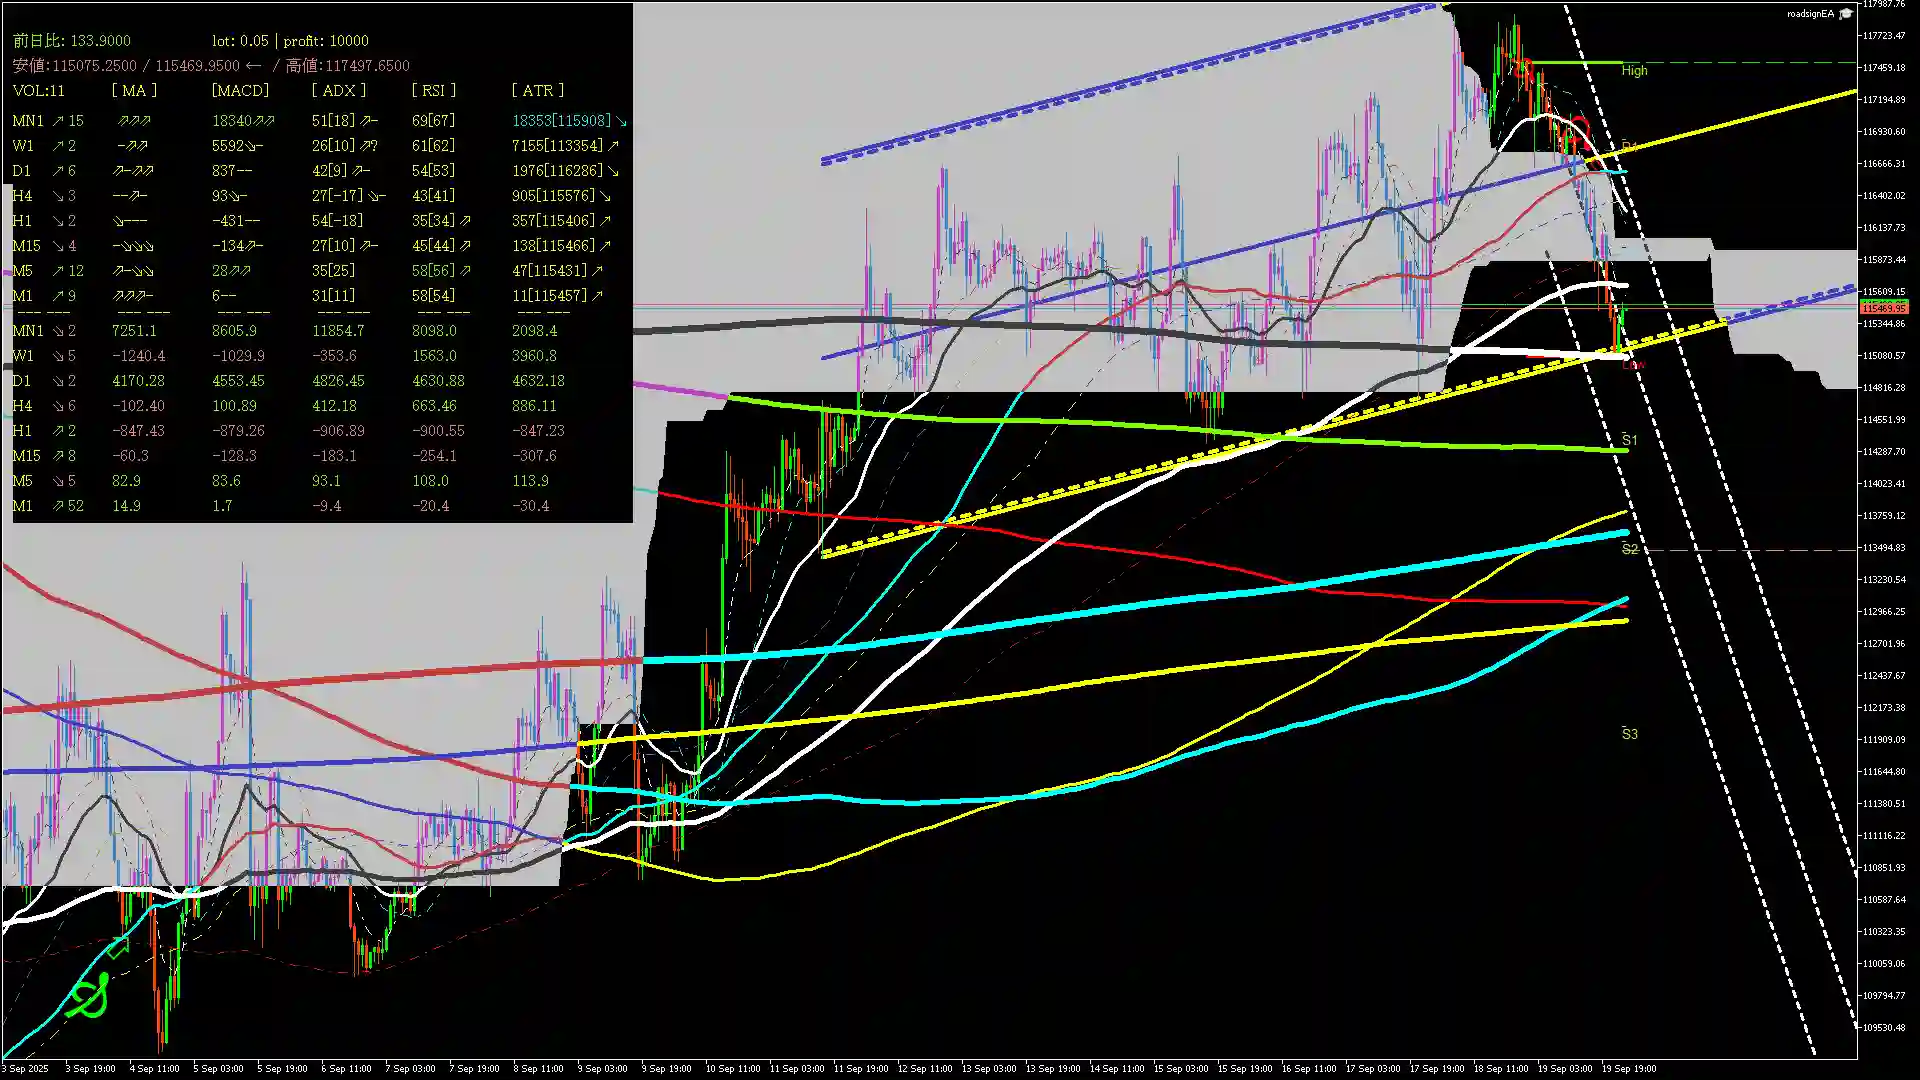
Task: Click the lot: 0.05 text in panel
Action: click(240, 41)
